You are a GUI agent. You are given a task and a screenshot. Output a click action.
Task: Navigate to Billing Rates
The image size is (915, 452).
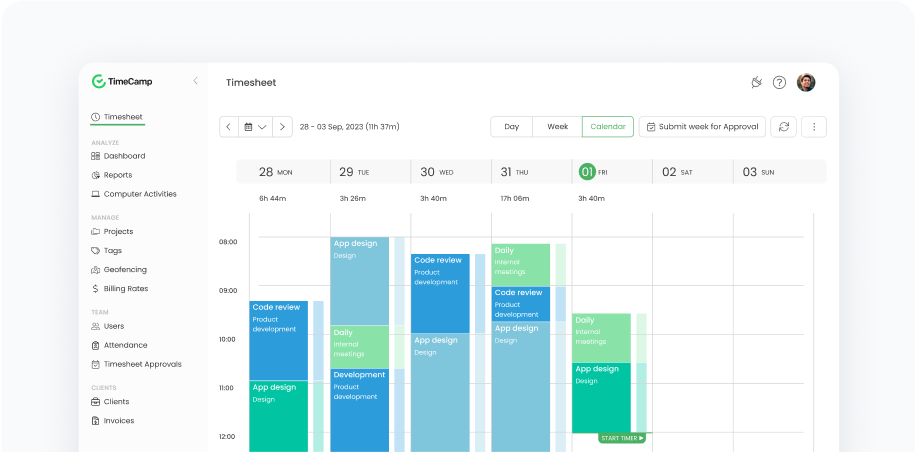[126, 288]
